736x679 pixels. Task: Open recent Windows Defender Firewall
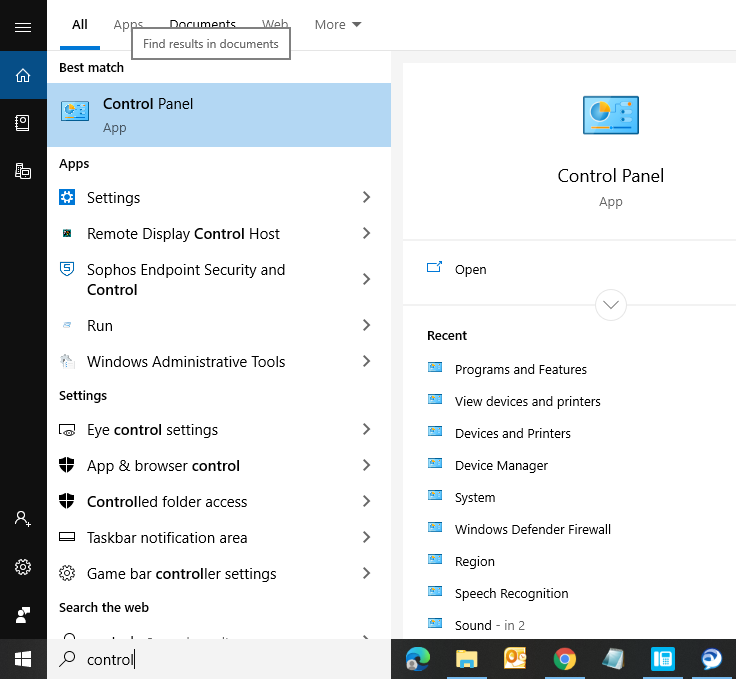(x=533, y=529)
